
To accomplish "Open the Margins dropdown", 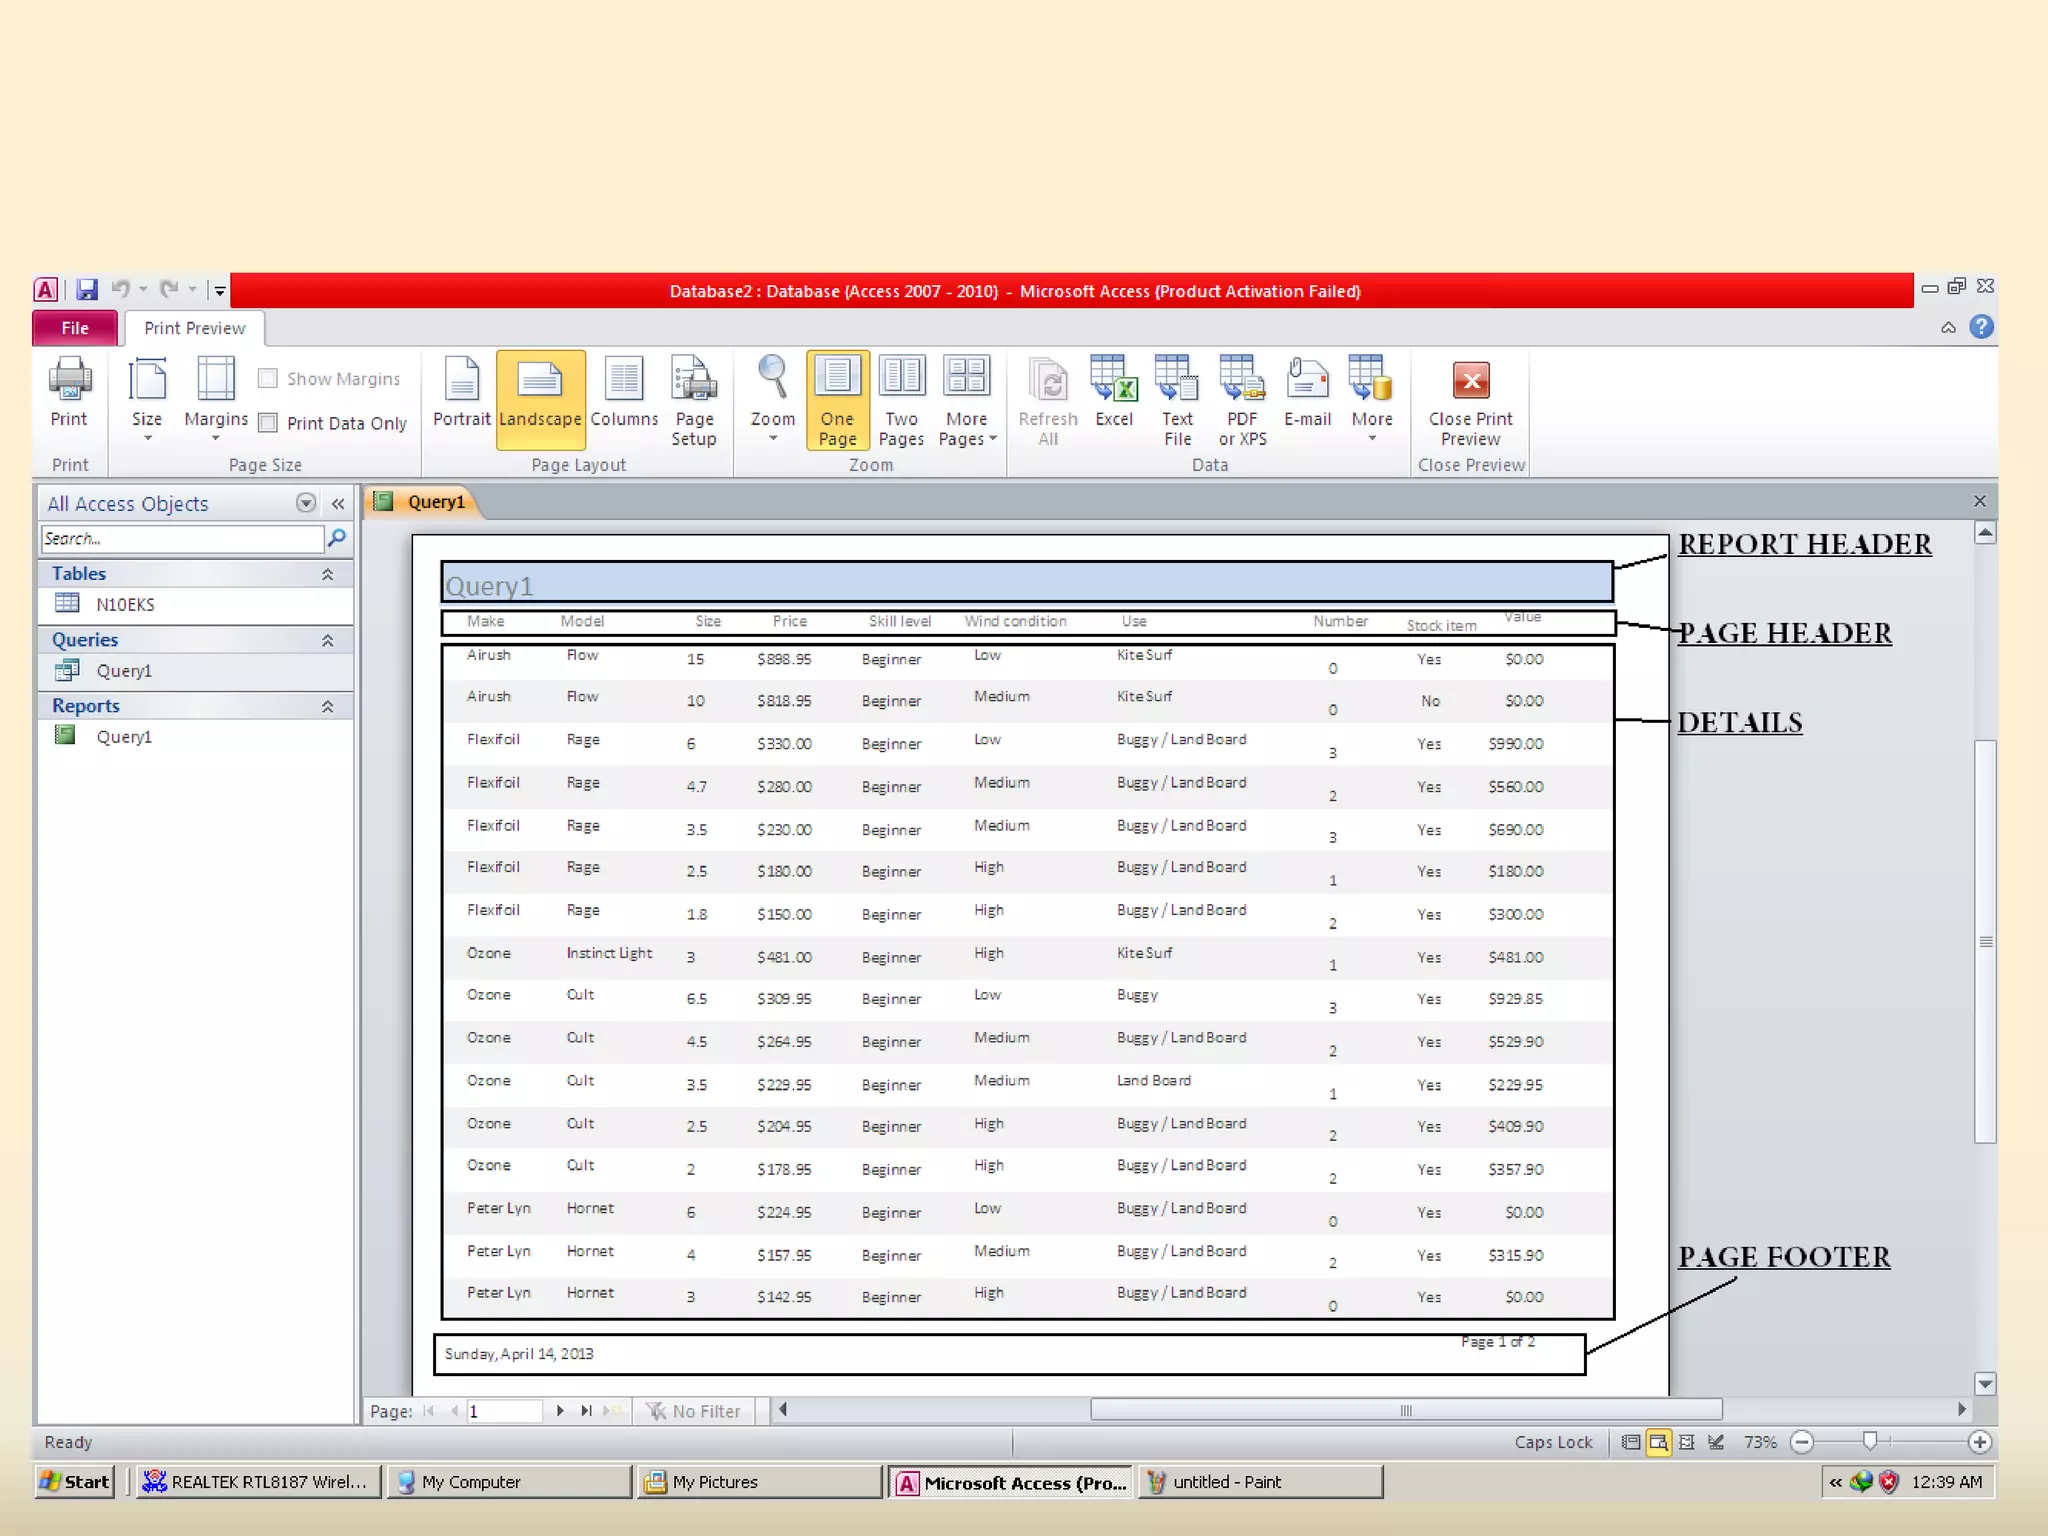I will click(x=215, y=400).
